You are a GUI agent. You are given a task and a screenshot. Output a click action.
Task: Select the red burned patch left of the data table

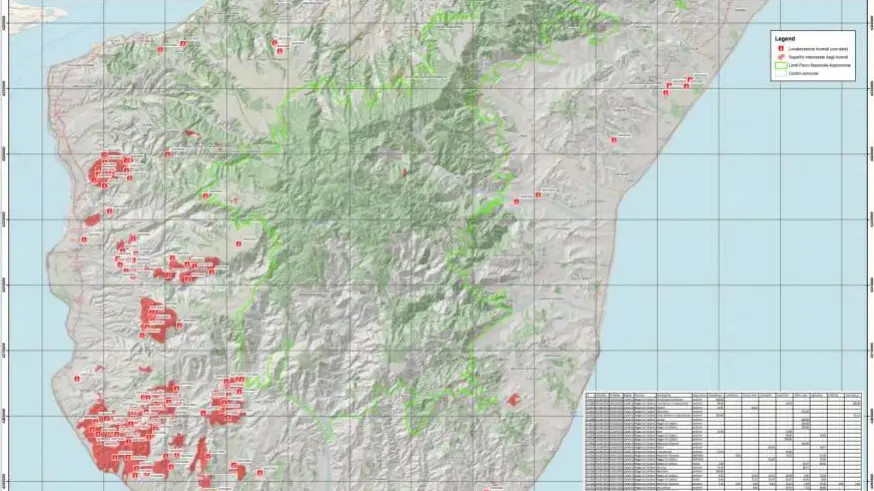coord(514,400)
